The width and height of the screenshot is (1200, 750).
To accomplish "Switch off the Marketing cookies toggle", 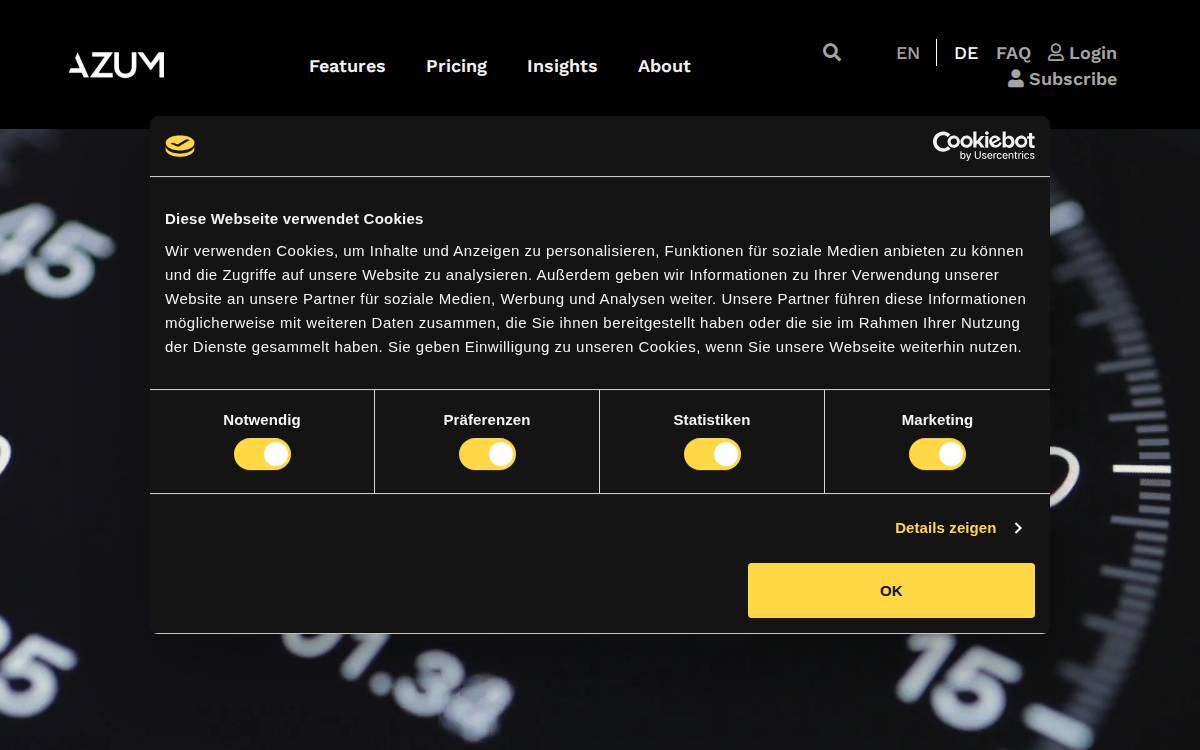I will [x=937, y=454].
